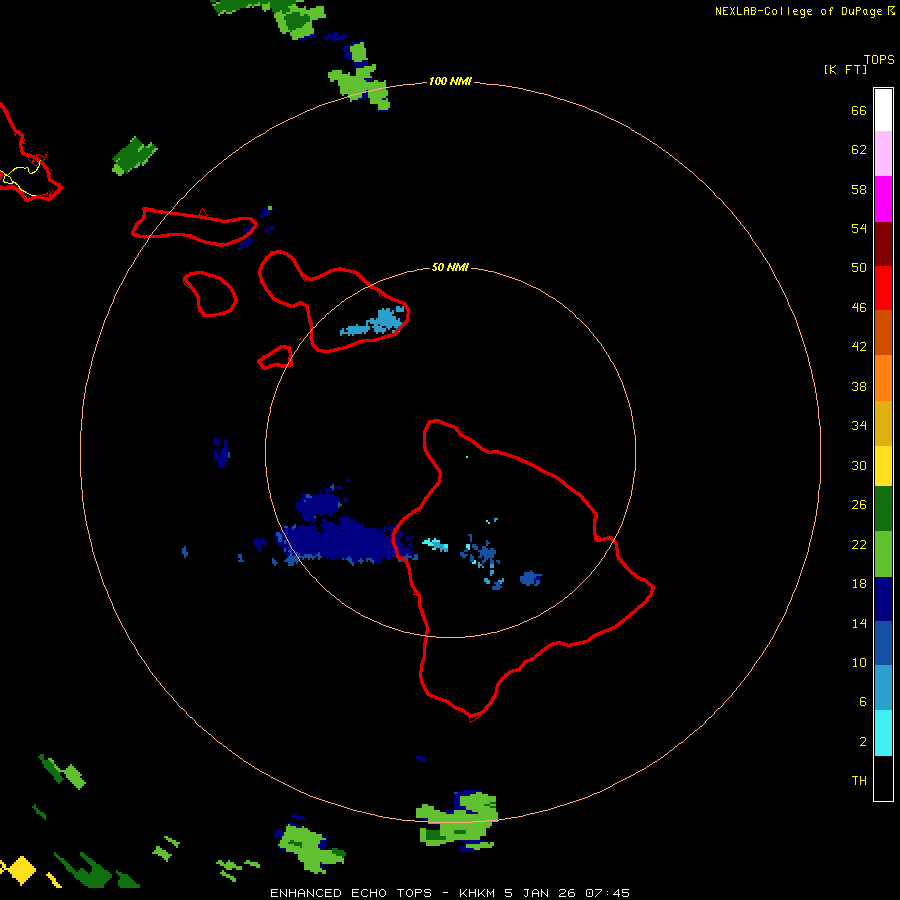The width and height of the screenshot is (900, 900).
Task: Select the light green legend swatch
Action: click(x=883, y=554)
